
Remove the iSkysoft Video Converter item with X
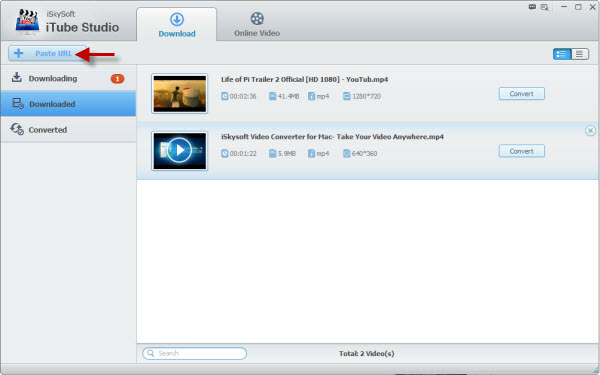point(590,131)
